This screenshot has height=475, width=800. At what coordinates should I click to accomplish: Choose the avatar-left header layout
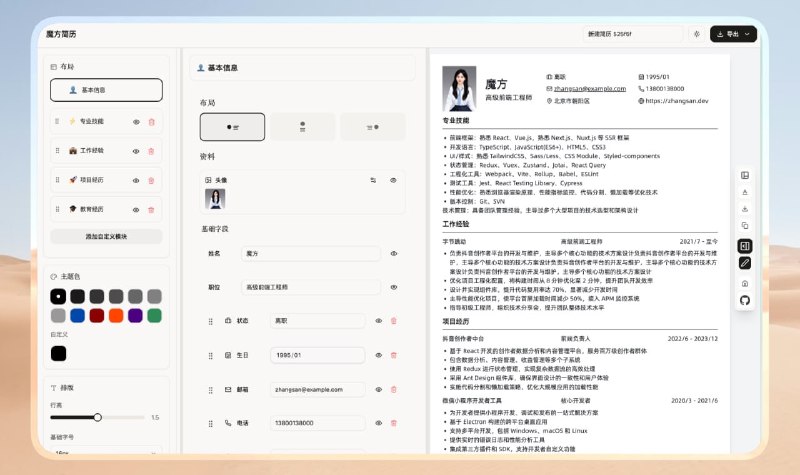[x=232, y=127]
